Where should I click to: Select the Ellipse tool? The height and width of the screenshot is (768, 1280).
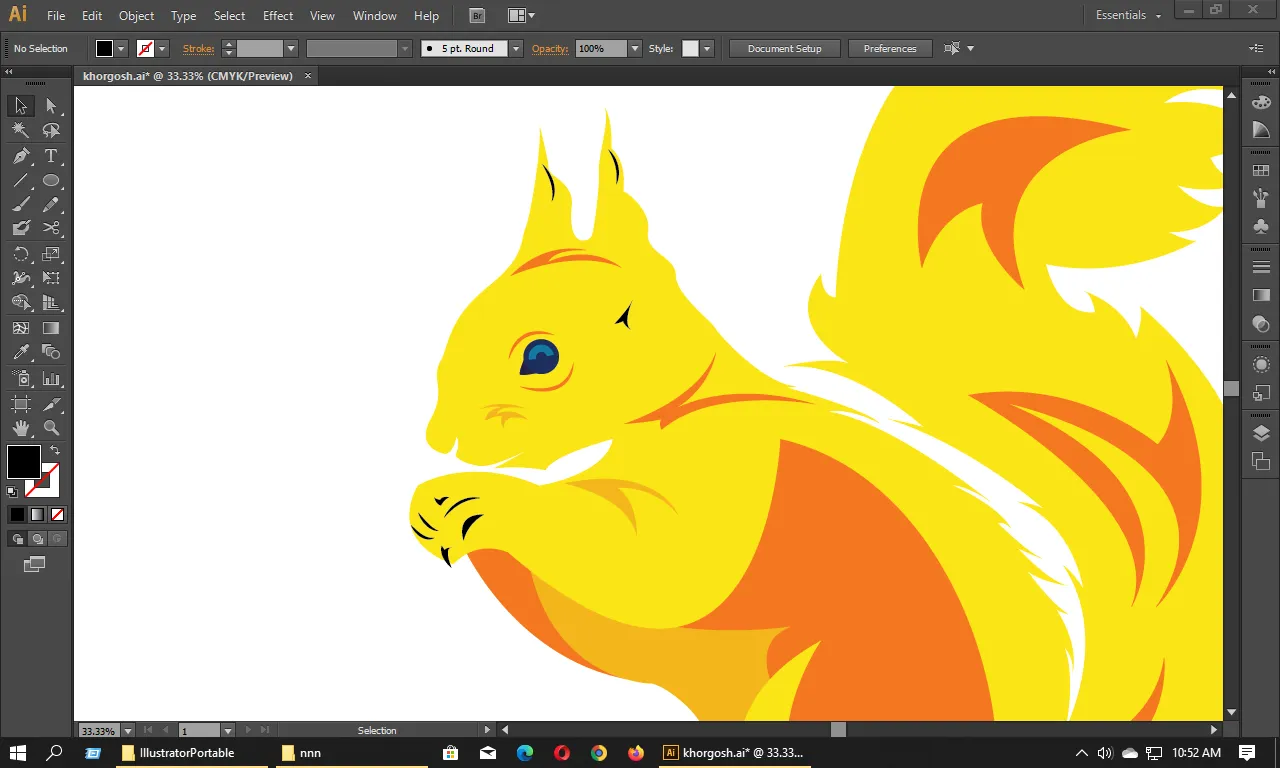(51, 181)
